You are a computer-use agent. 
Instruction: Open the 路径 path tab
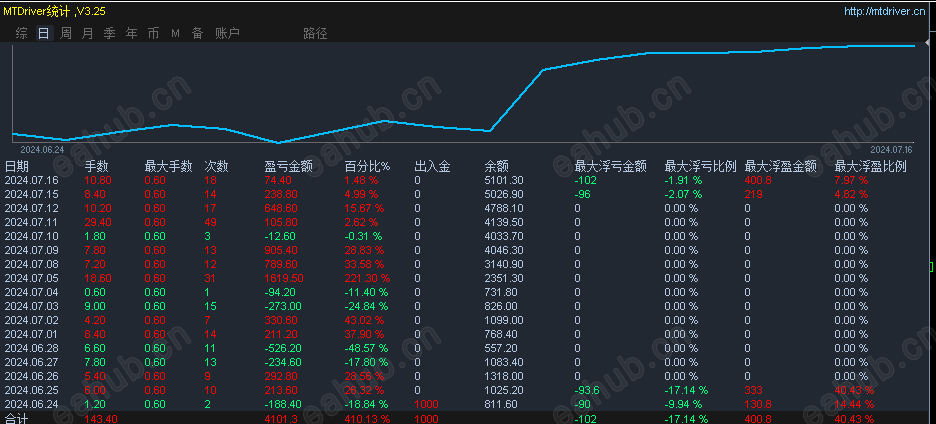pyautogui.click(x=315, y=33)
